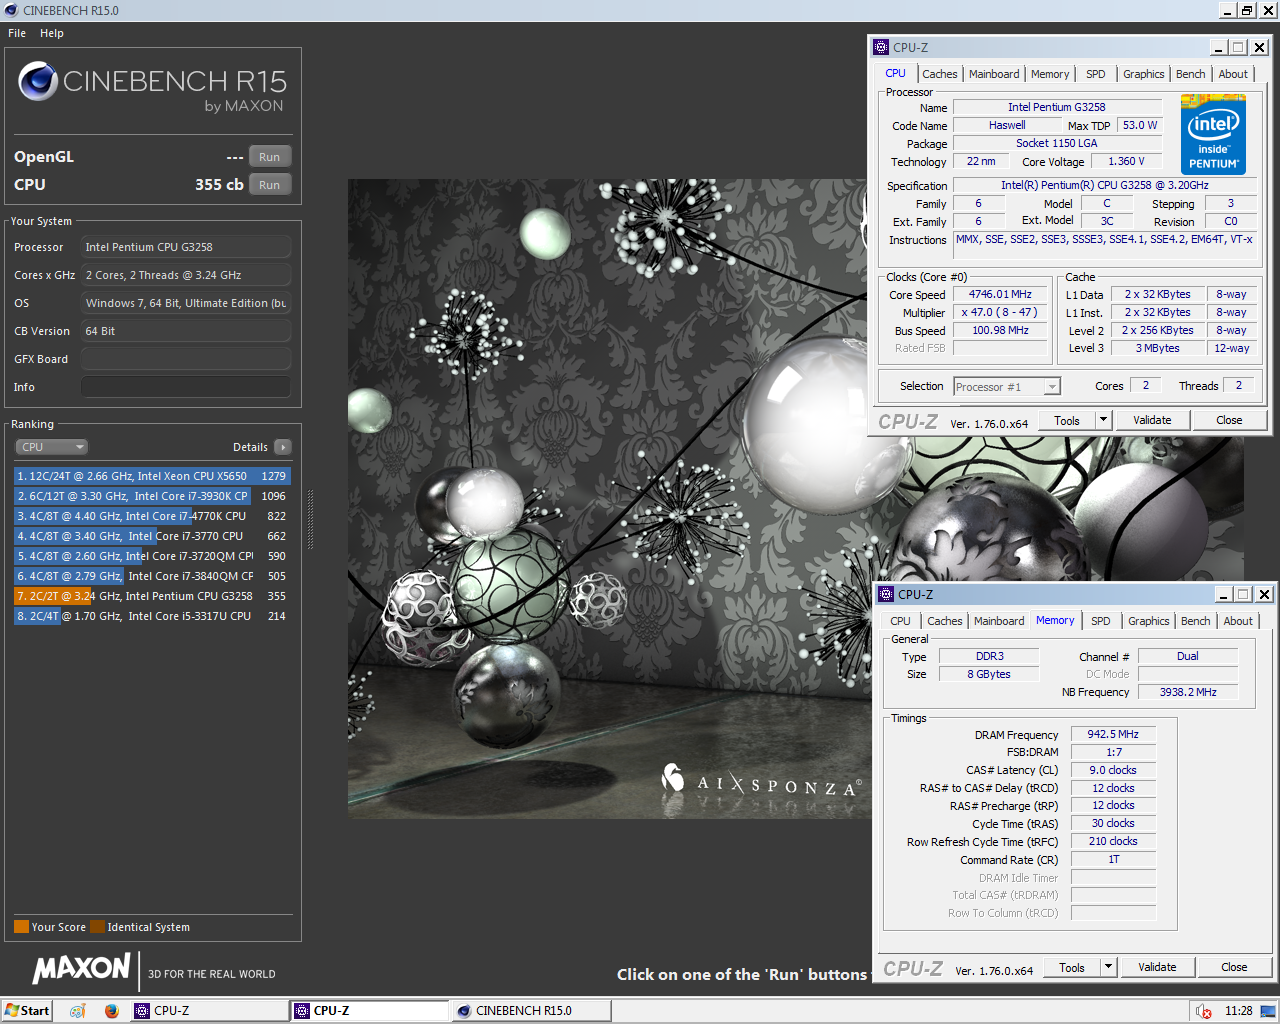The width and height of the screenshot is (1280, 1024).
Task: Select the Pentium G3258 ranking entry
Action: click(152, 596)
